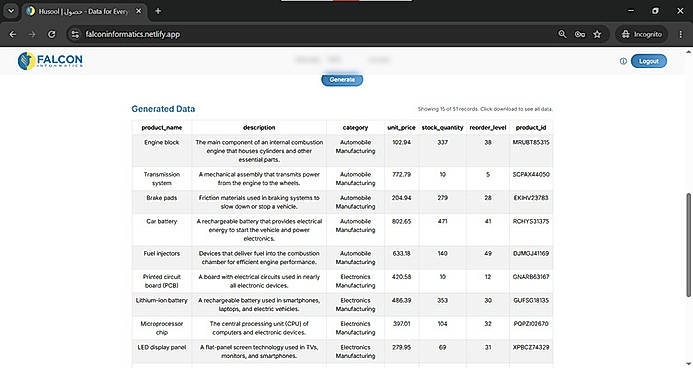Click unit price 633.18
This screenshot has width=693, height=368.
(401, 254)
